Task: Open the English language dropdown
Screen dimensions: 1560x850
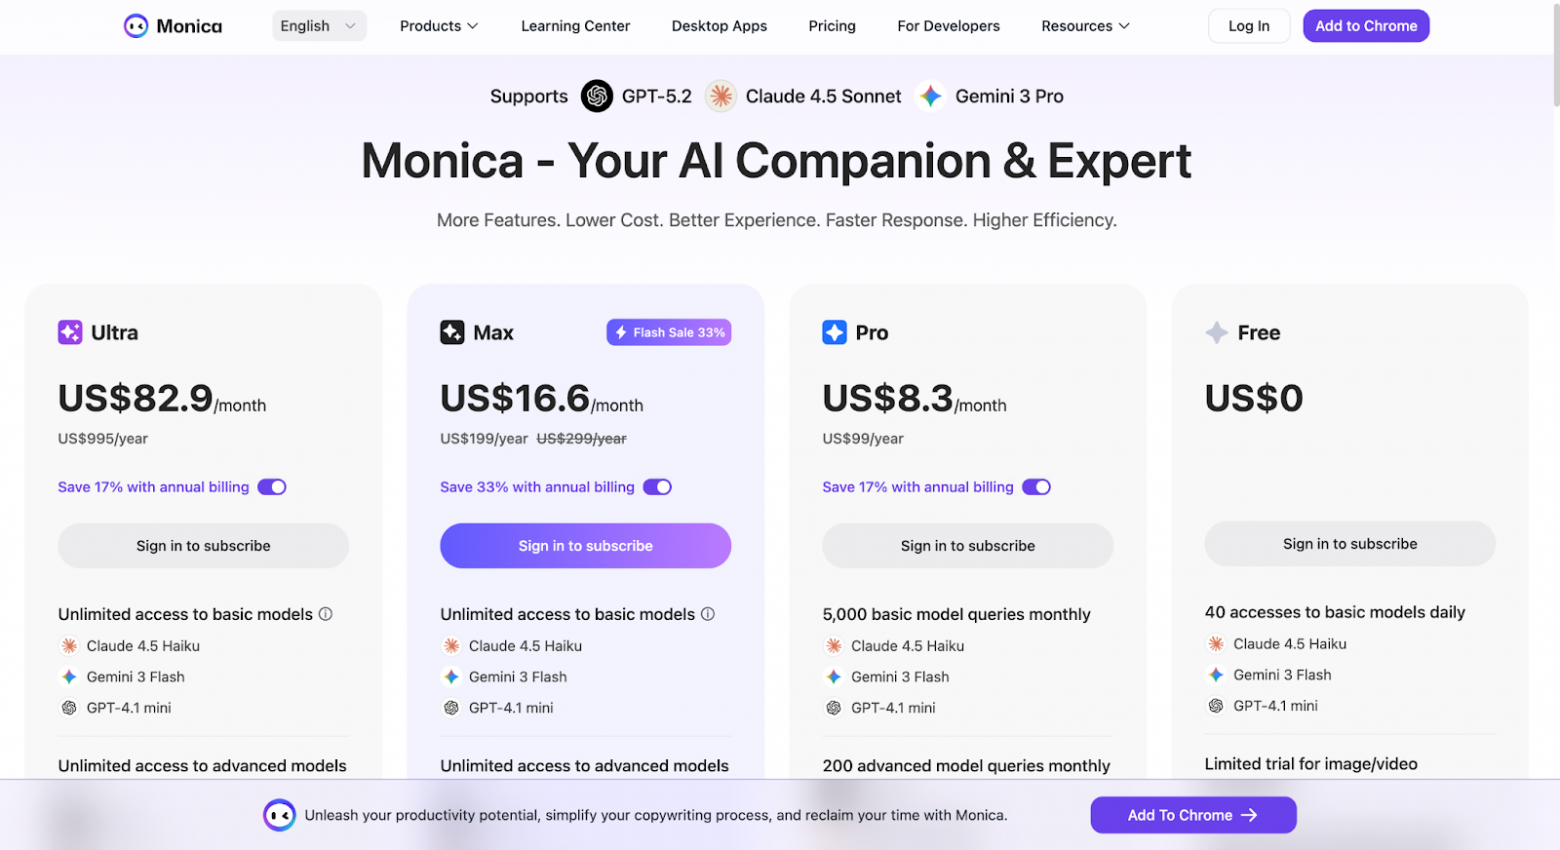Action: coord(318,25)
